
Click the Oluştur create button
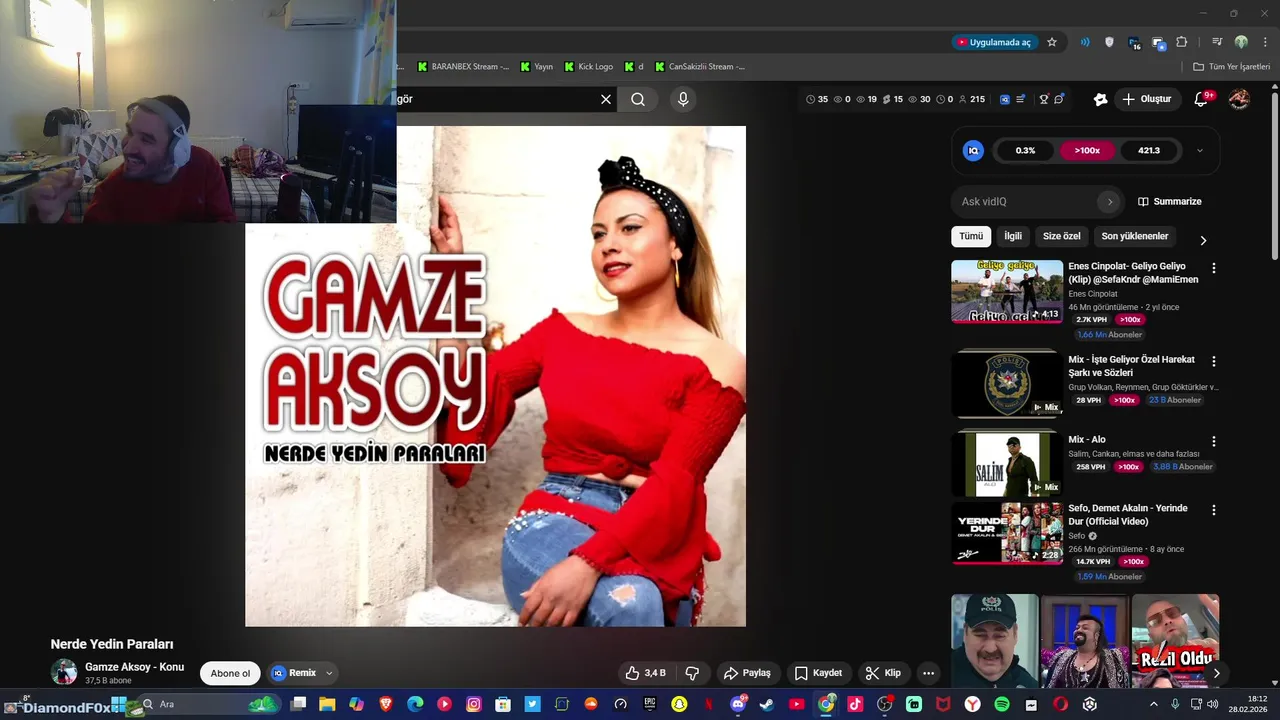click(x=1147, y=99)
